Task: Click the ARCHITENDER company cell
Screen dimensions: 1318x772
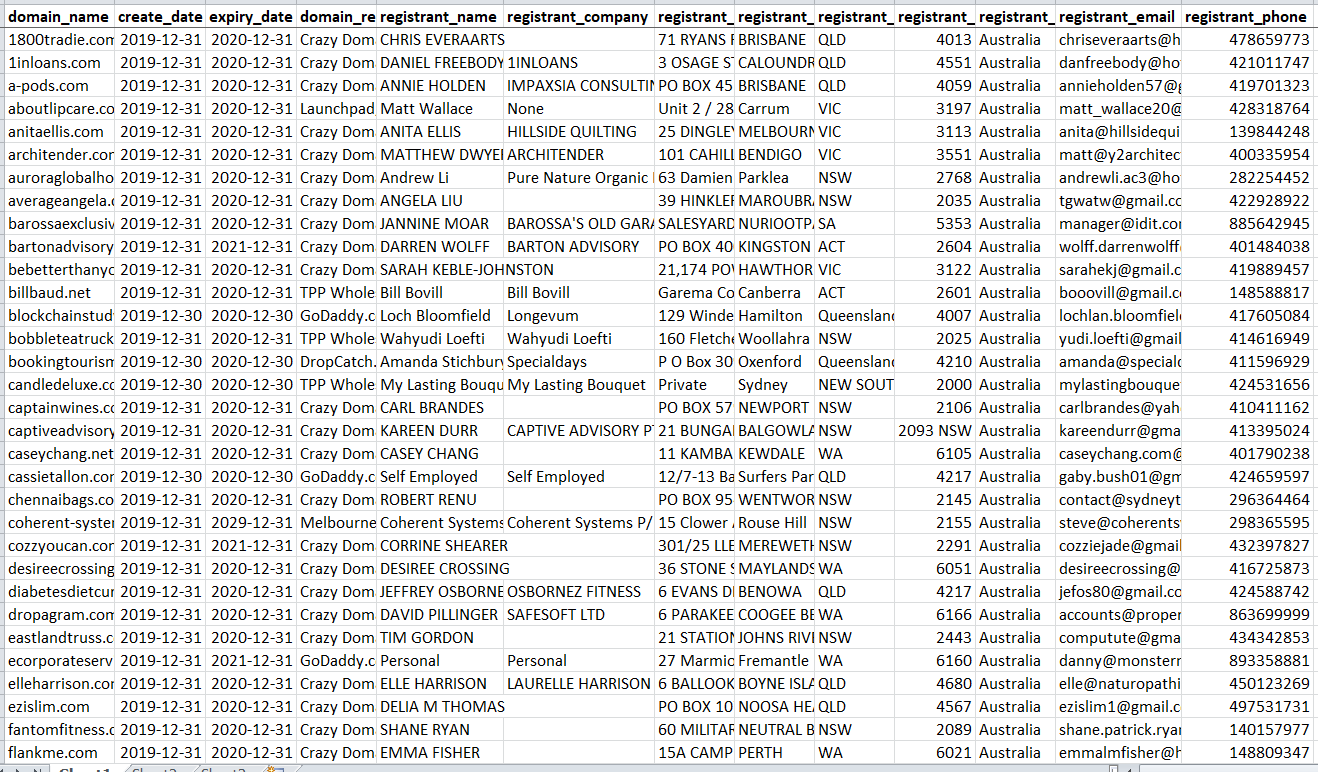Action: click(579, 155)
